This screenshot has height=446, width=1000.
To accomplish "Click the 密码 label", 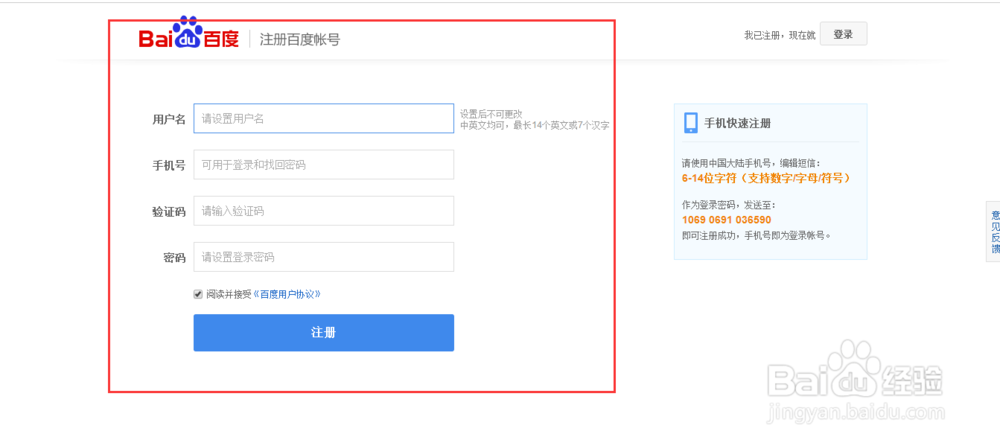I will pos(174,258).
